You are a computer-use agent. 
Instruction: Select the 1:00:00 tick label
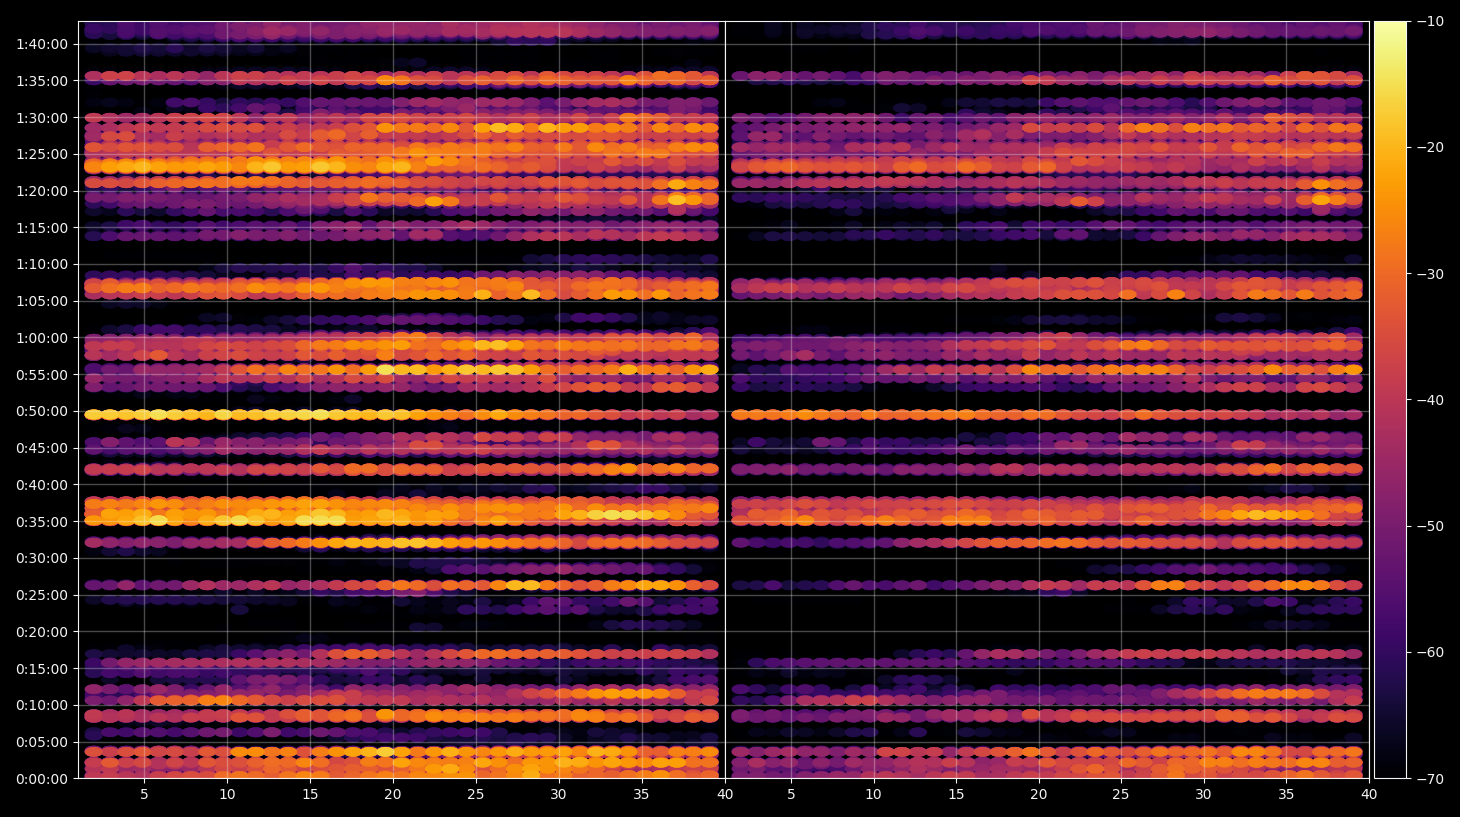point(42,338)
